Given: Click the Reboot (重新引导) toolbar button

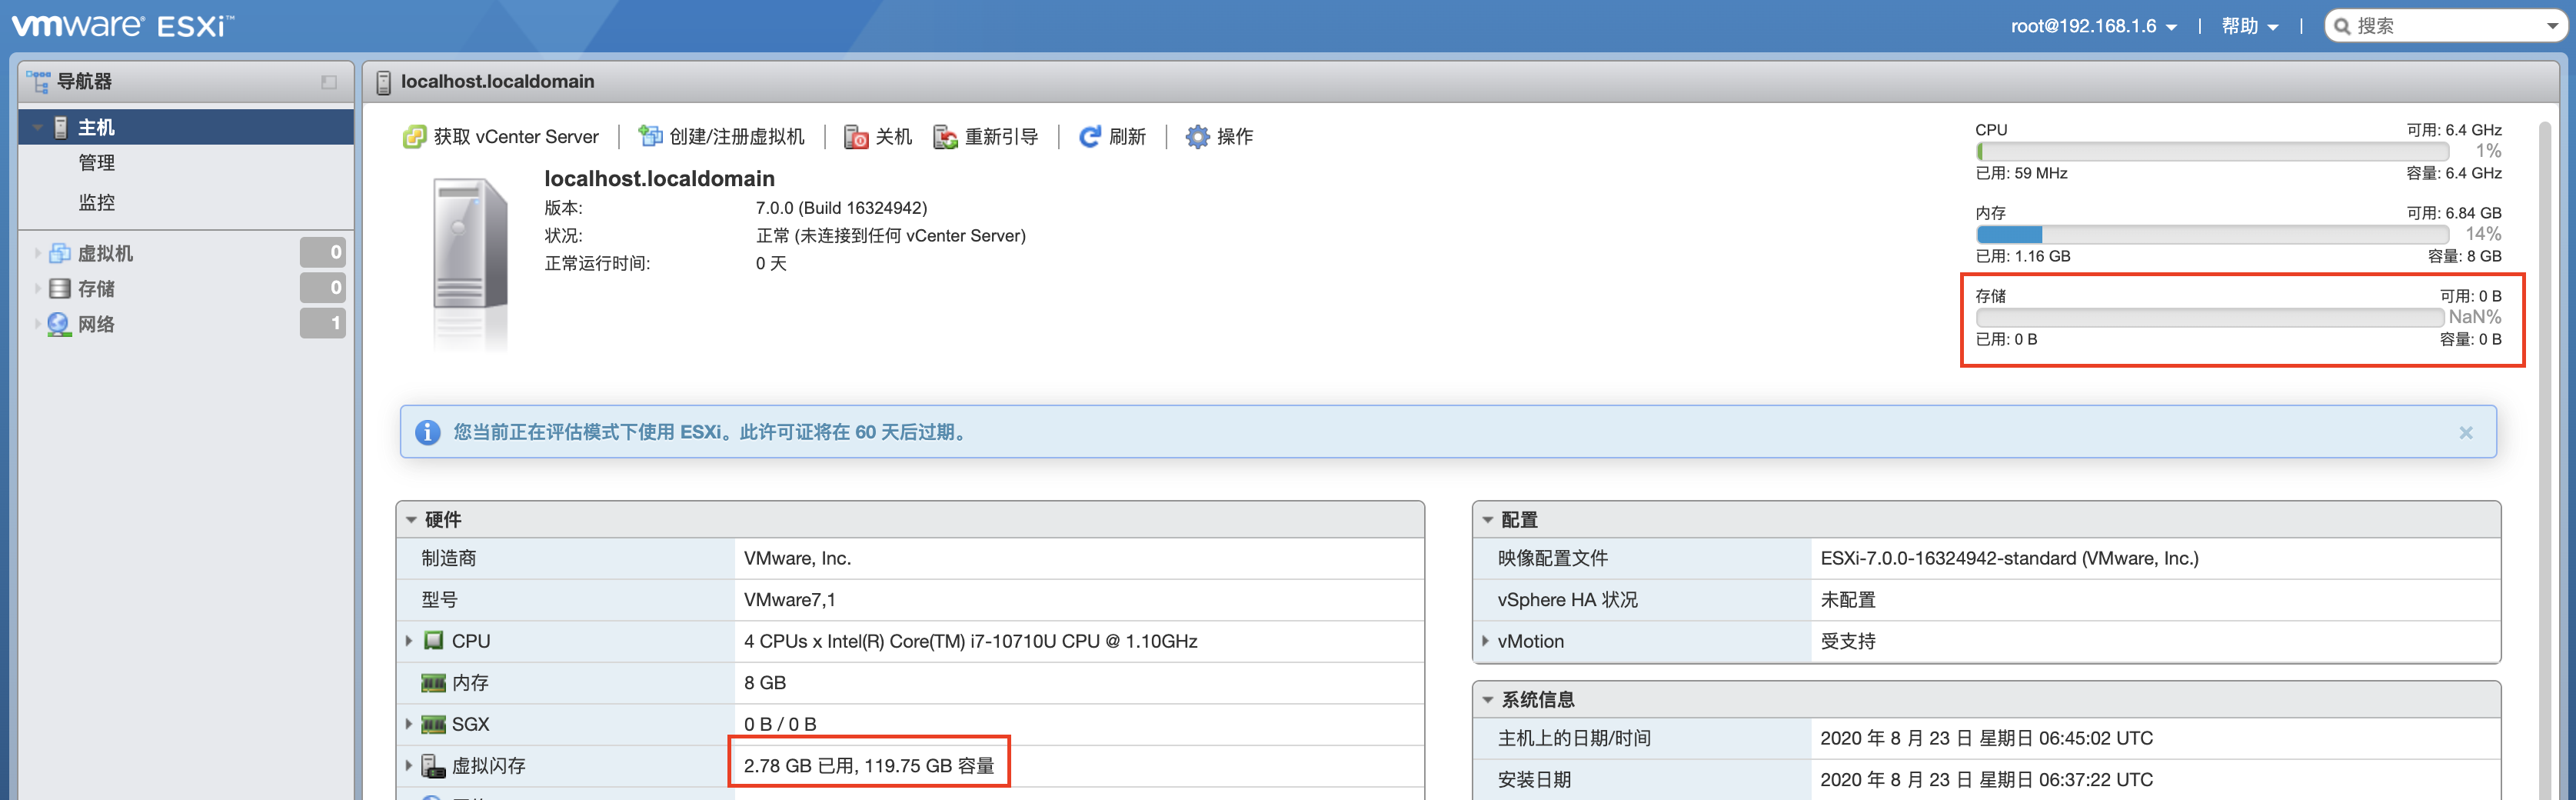Looking at the screenshot, I should point(985,137).
